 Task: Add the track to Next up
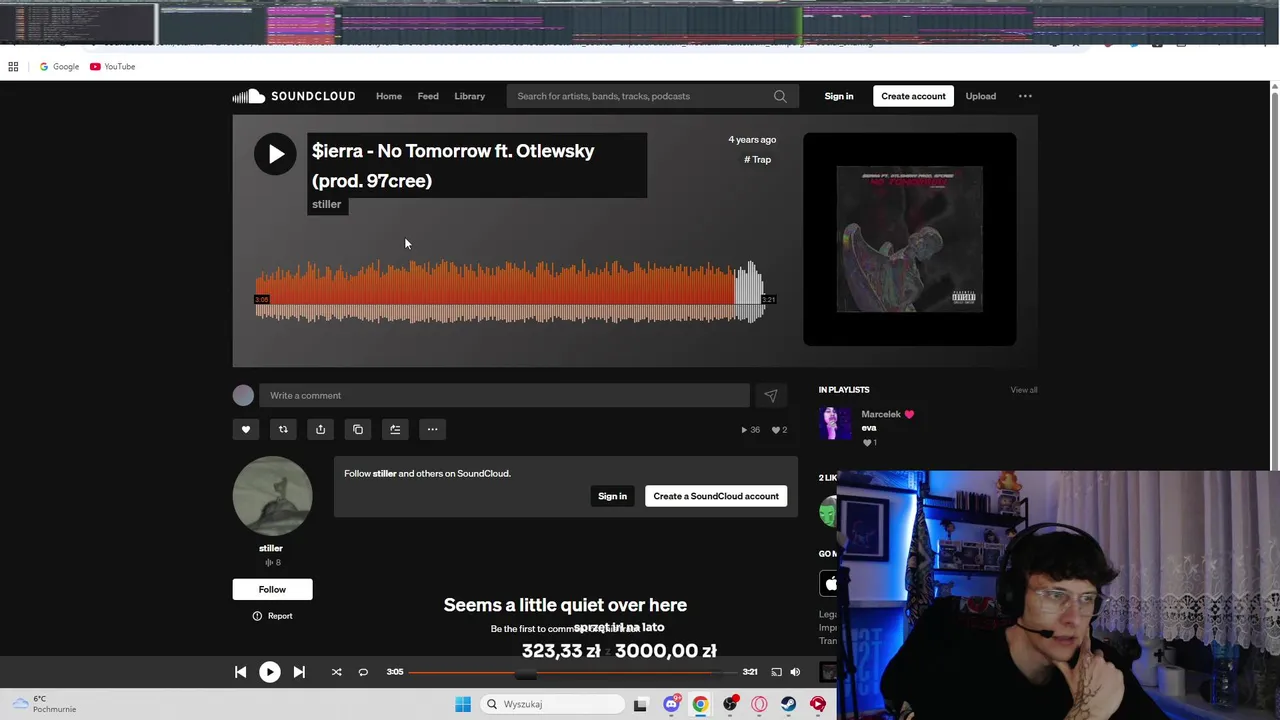(x=395, y=429)
